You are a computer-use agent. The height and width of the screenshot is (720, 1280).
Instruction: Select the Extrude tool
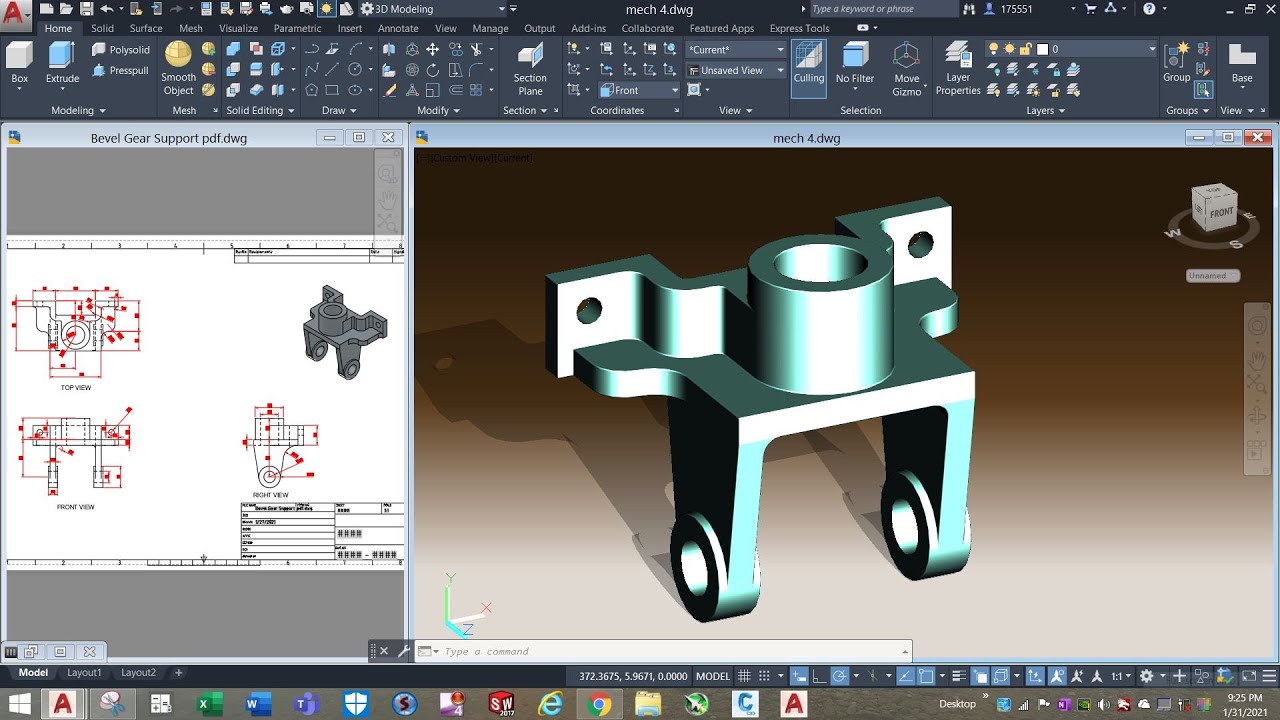(x=62, y=63)
